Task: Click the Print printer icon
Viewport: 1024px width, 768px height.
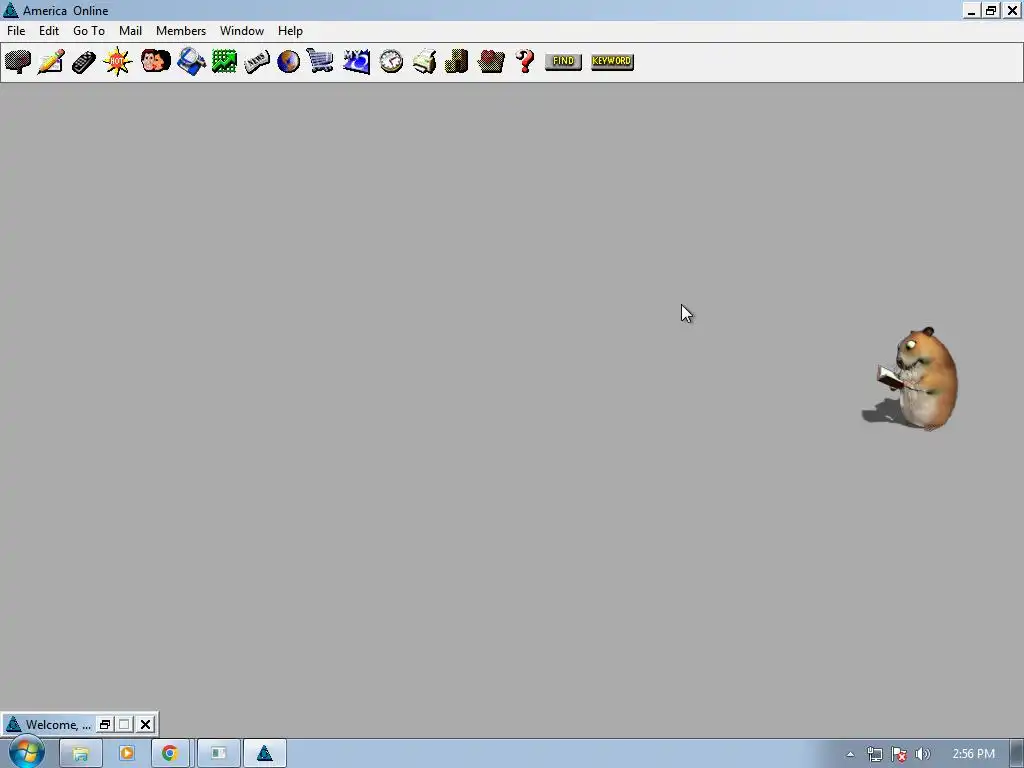Action: click(x=424, y=61)
